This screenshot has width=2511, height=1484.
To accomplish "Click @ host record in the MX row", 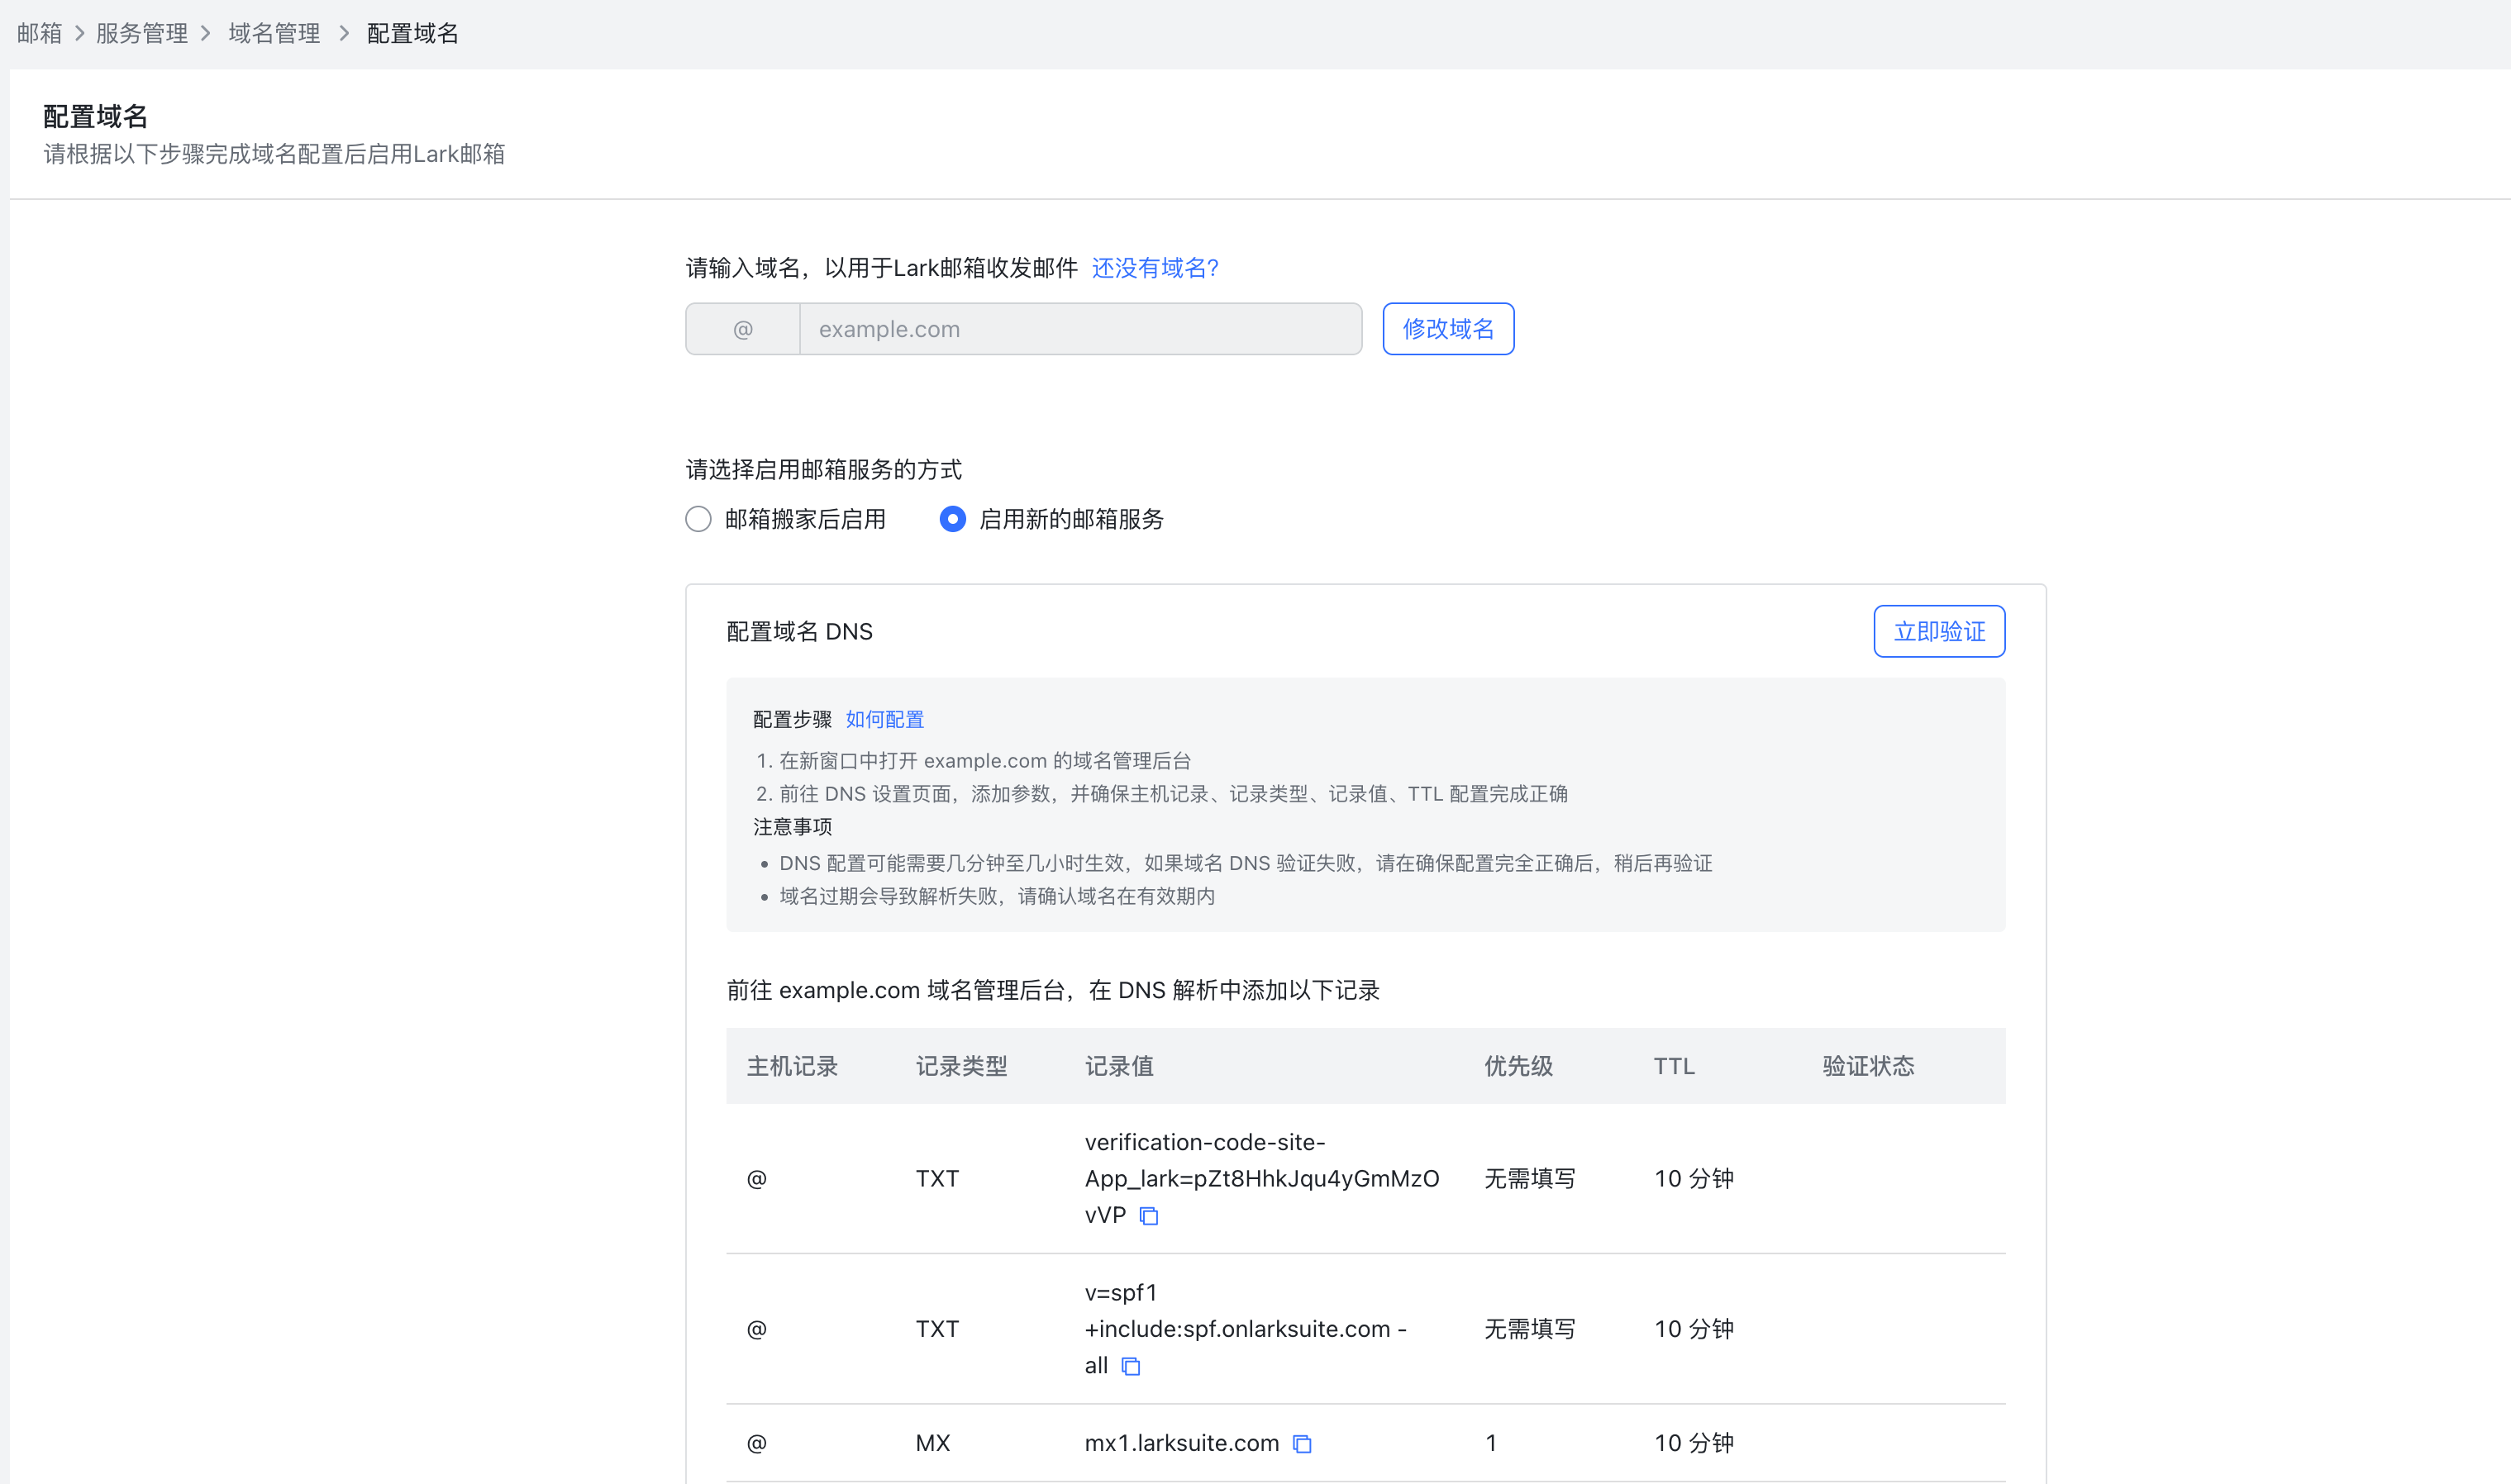I will pyautogui.click(x=757, y=1443).
